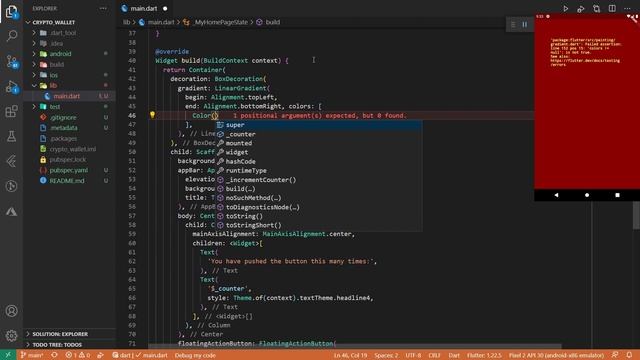Click the lightbulb quick fix on line 46
Screen dimensions: 640x360
tap(152, 115)
